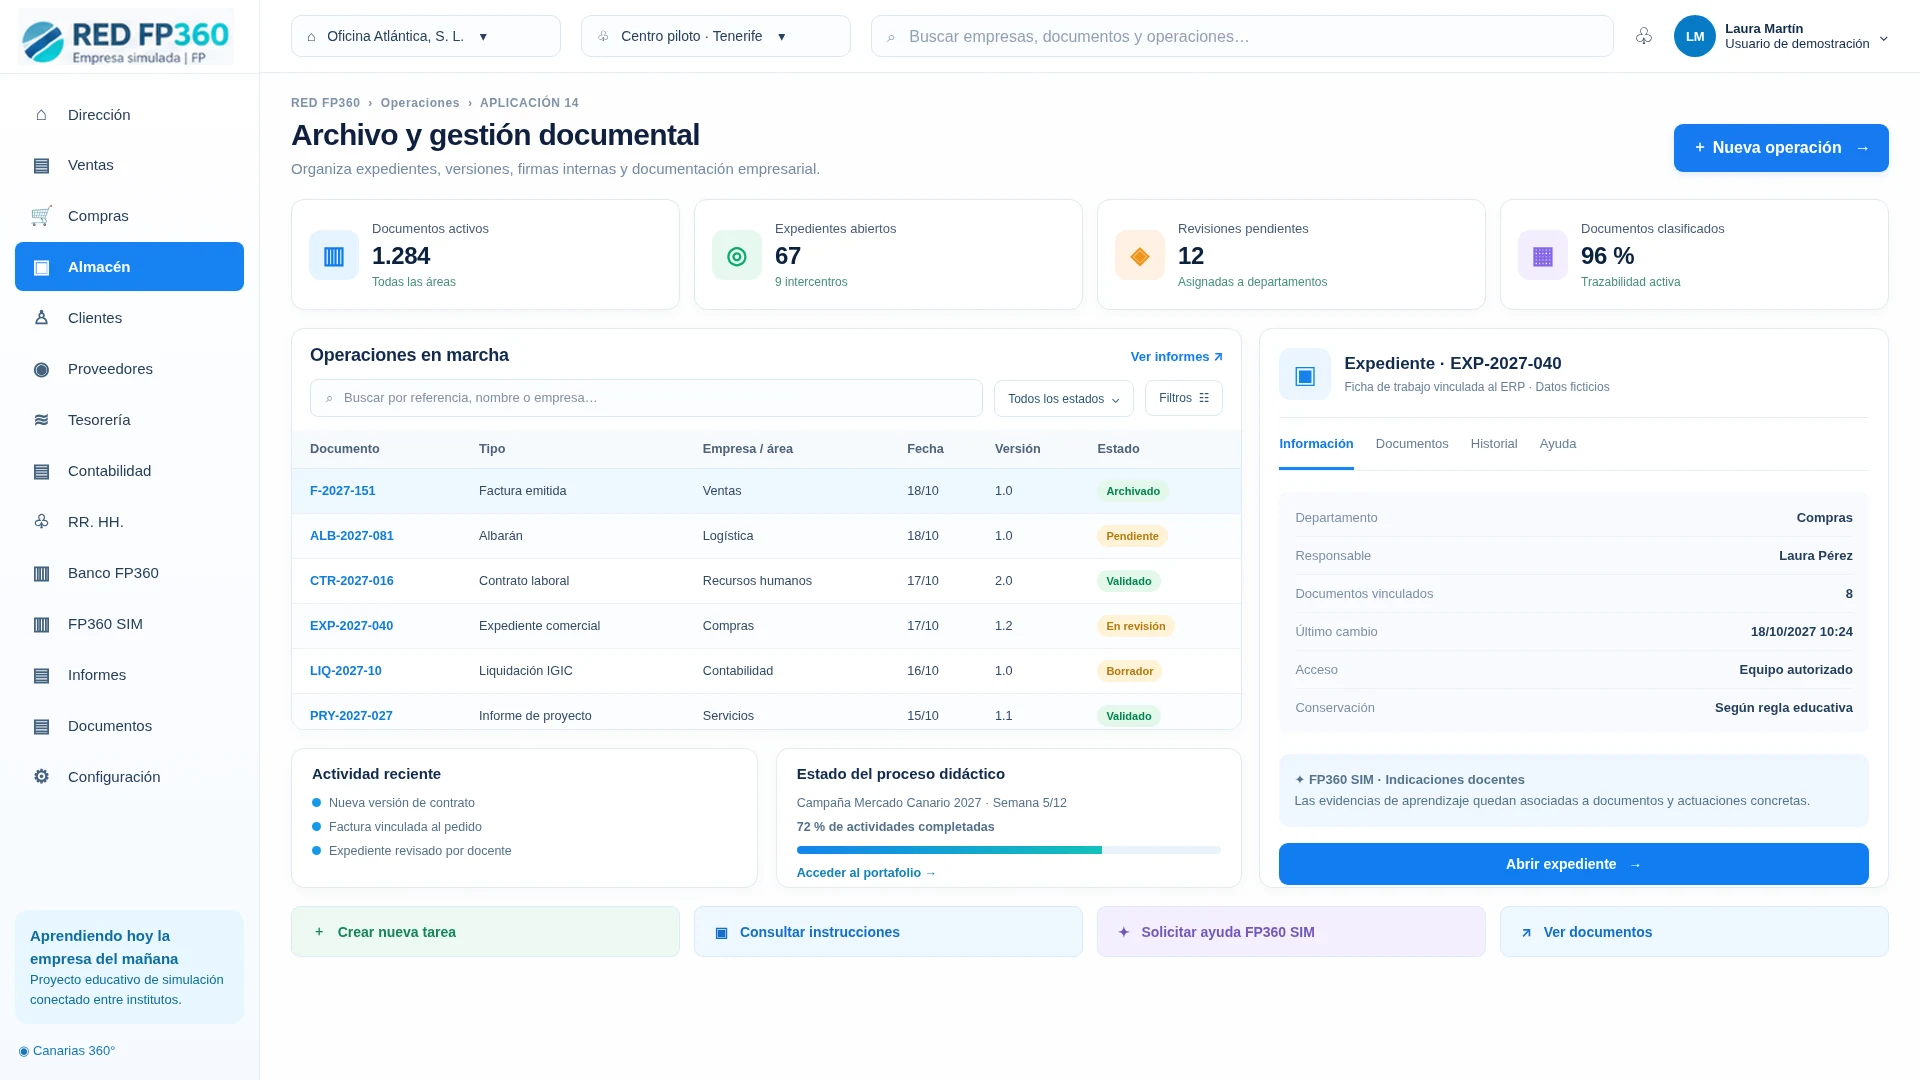Click the activities completed progress bar
Screen dimensions: 1920x1080
(1009, 850)
